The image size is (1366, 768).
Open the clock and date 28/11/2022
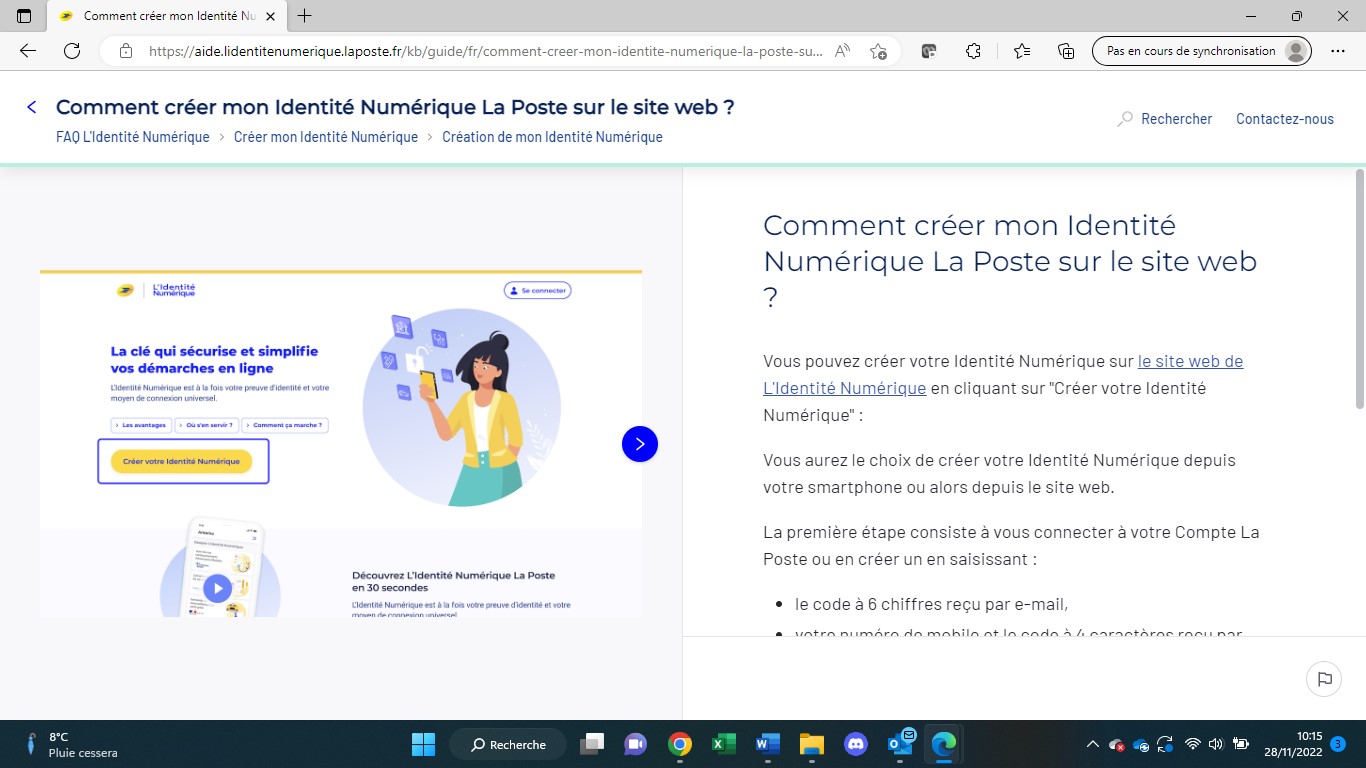pos(1295,744)
